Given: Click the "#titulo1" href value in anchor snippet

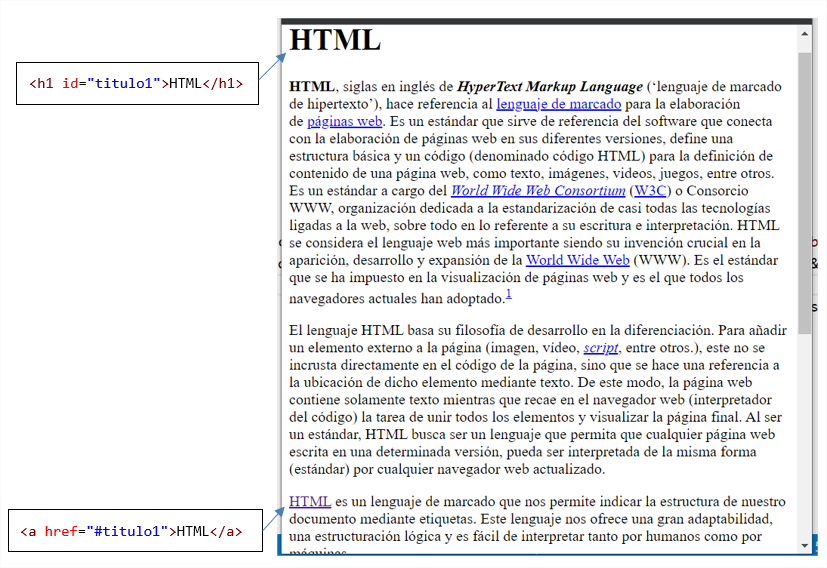Looking at the screenshot, I should coord(129,531).
